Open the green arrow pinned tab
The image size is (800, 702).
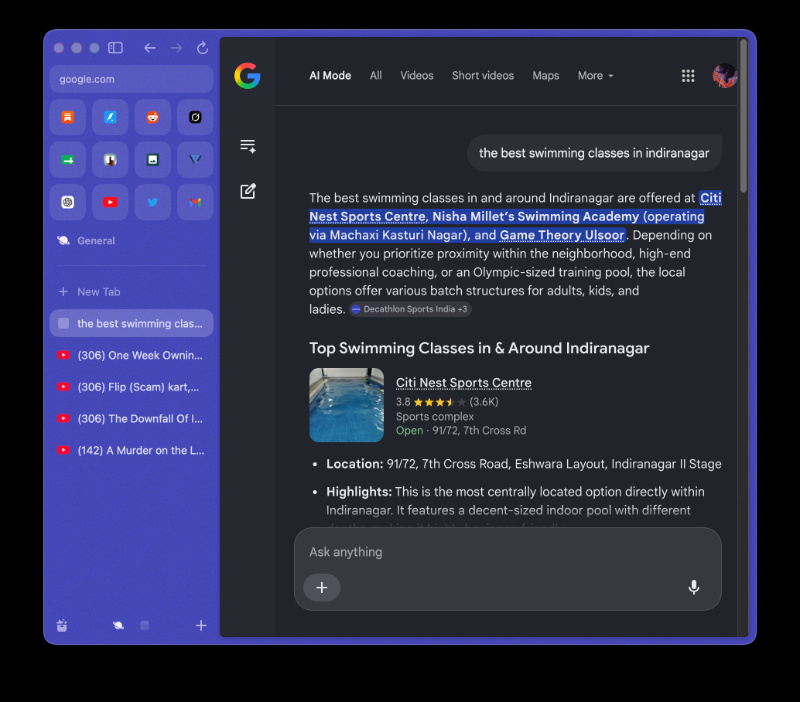pos(68,160)
